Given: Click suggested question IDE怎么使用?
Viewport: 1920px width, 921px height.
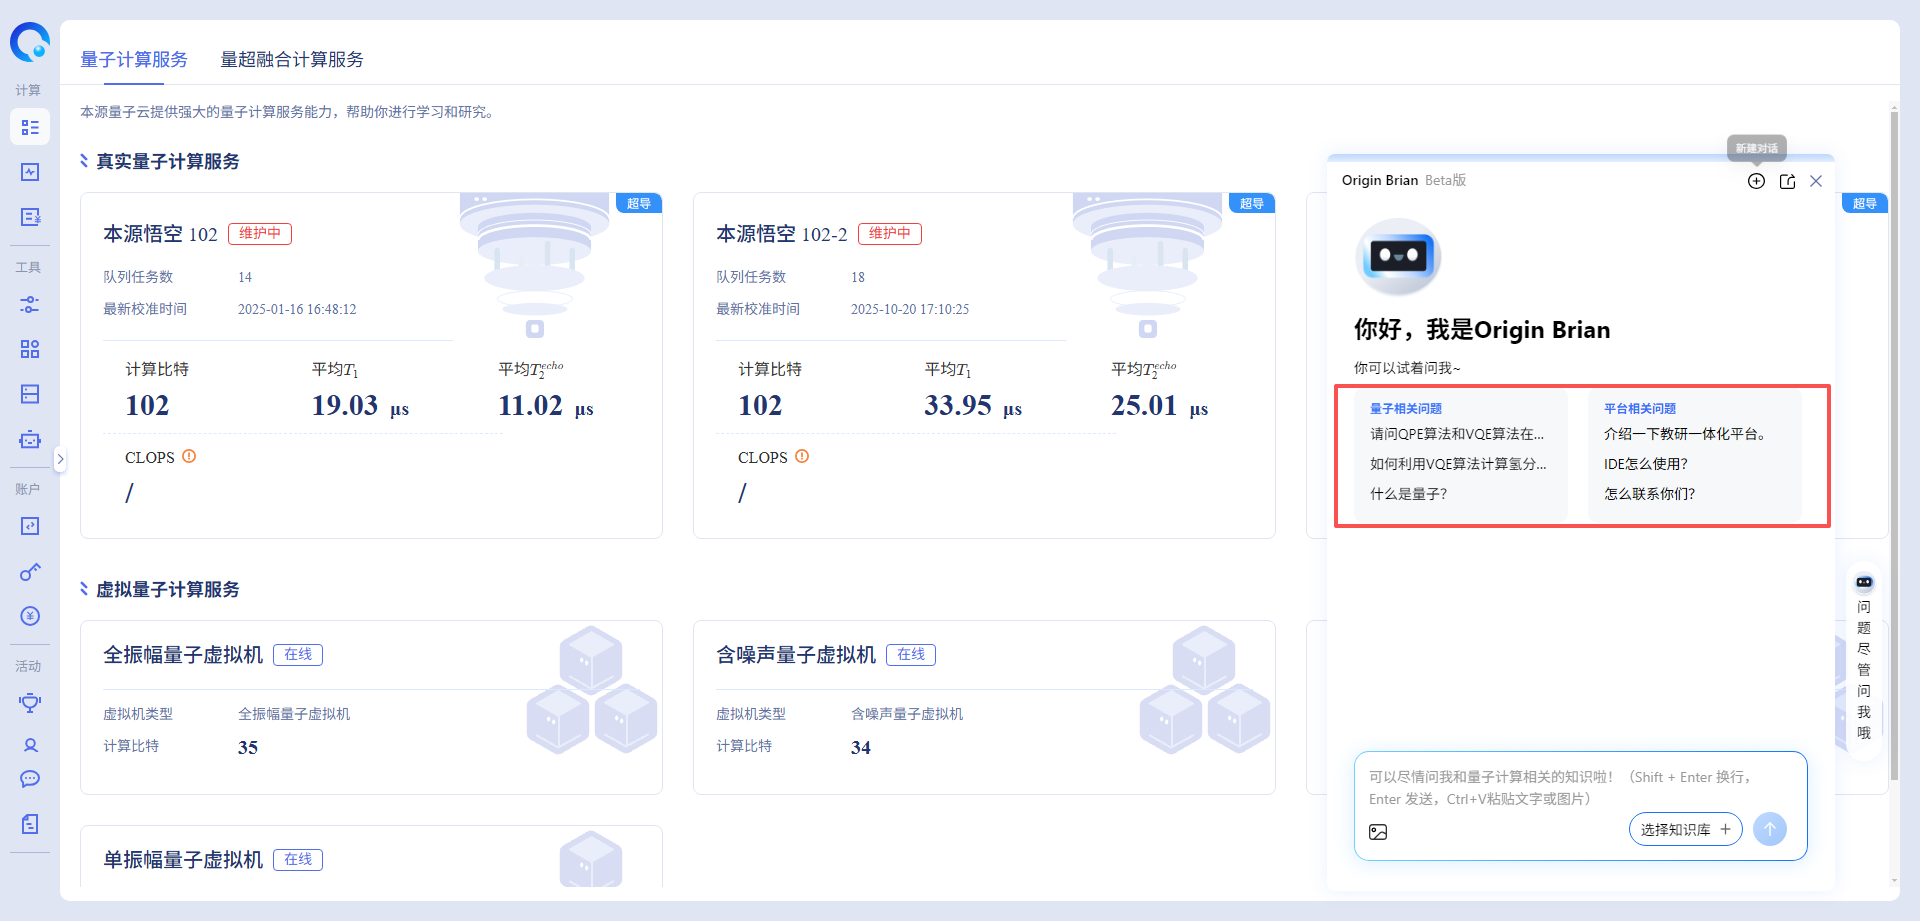Looking at the screenshot, I should (x=1645, y=464).
